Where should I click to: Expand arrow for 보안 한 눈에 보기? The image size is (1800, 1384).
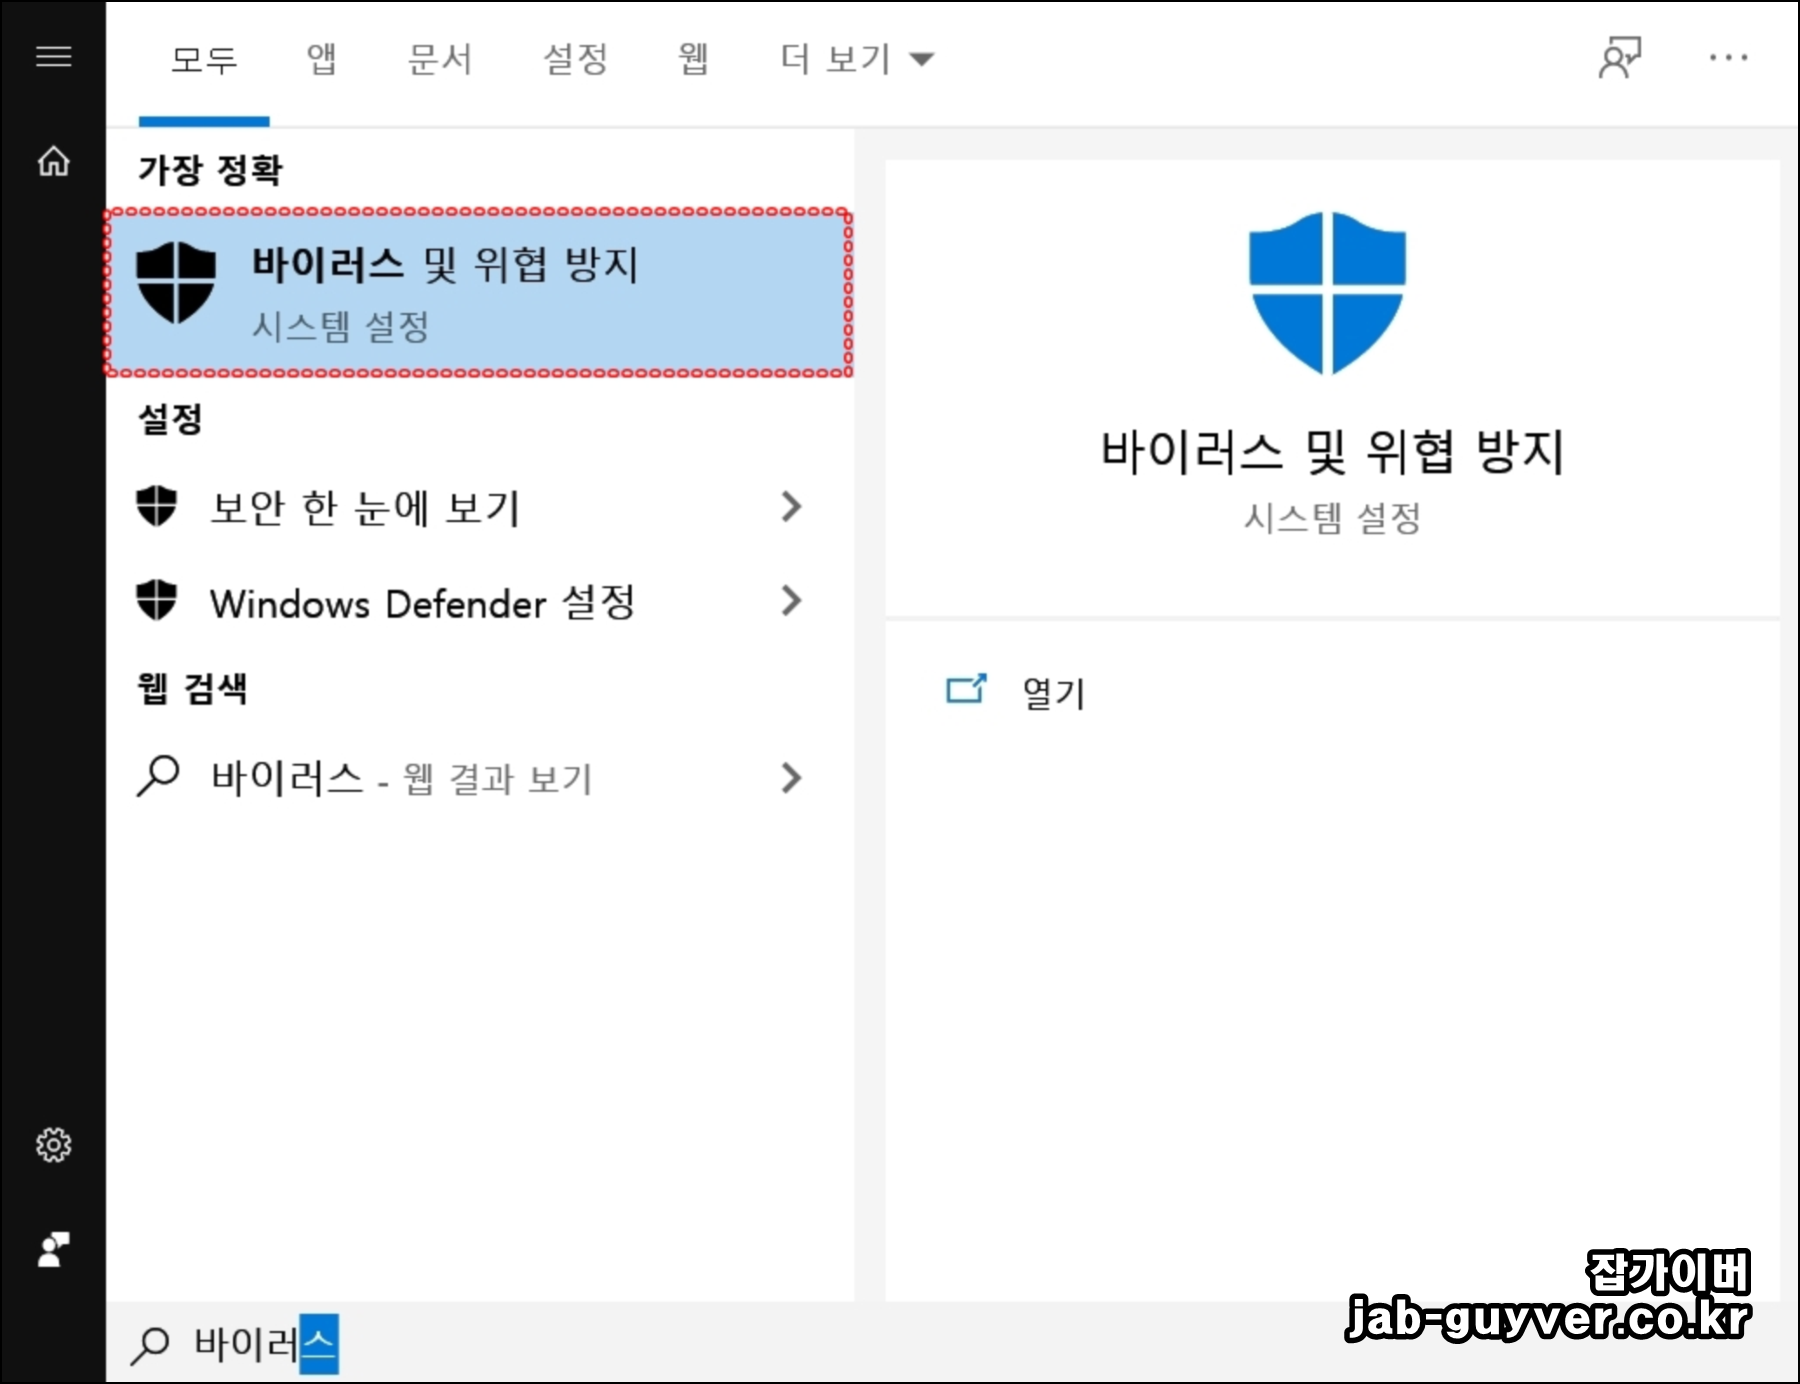791,507
